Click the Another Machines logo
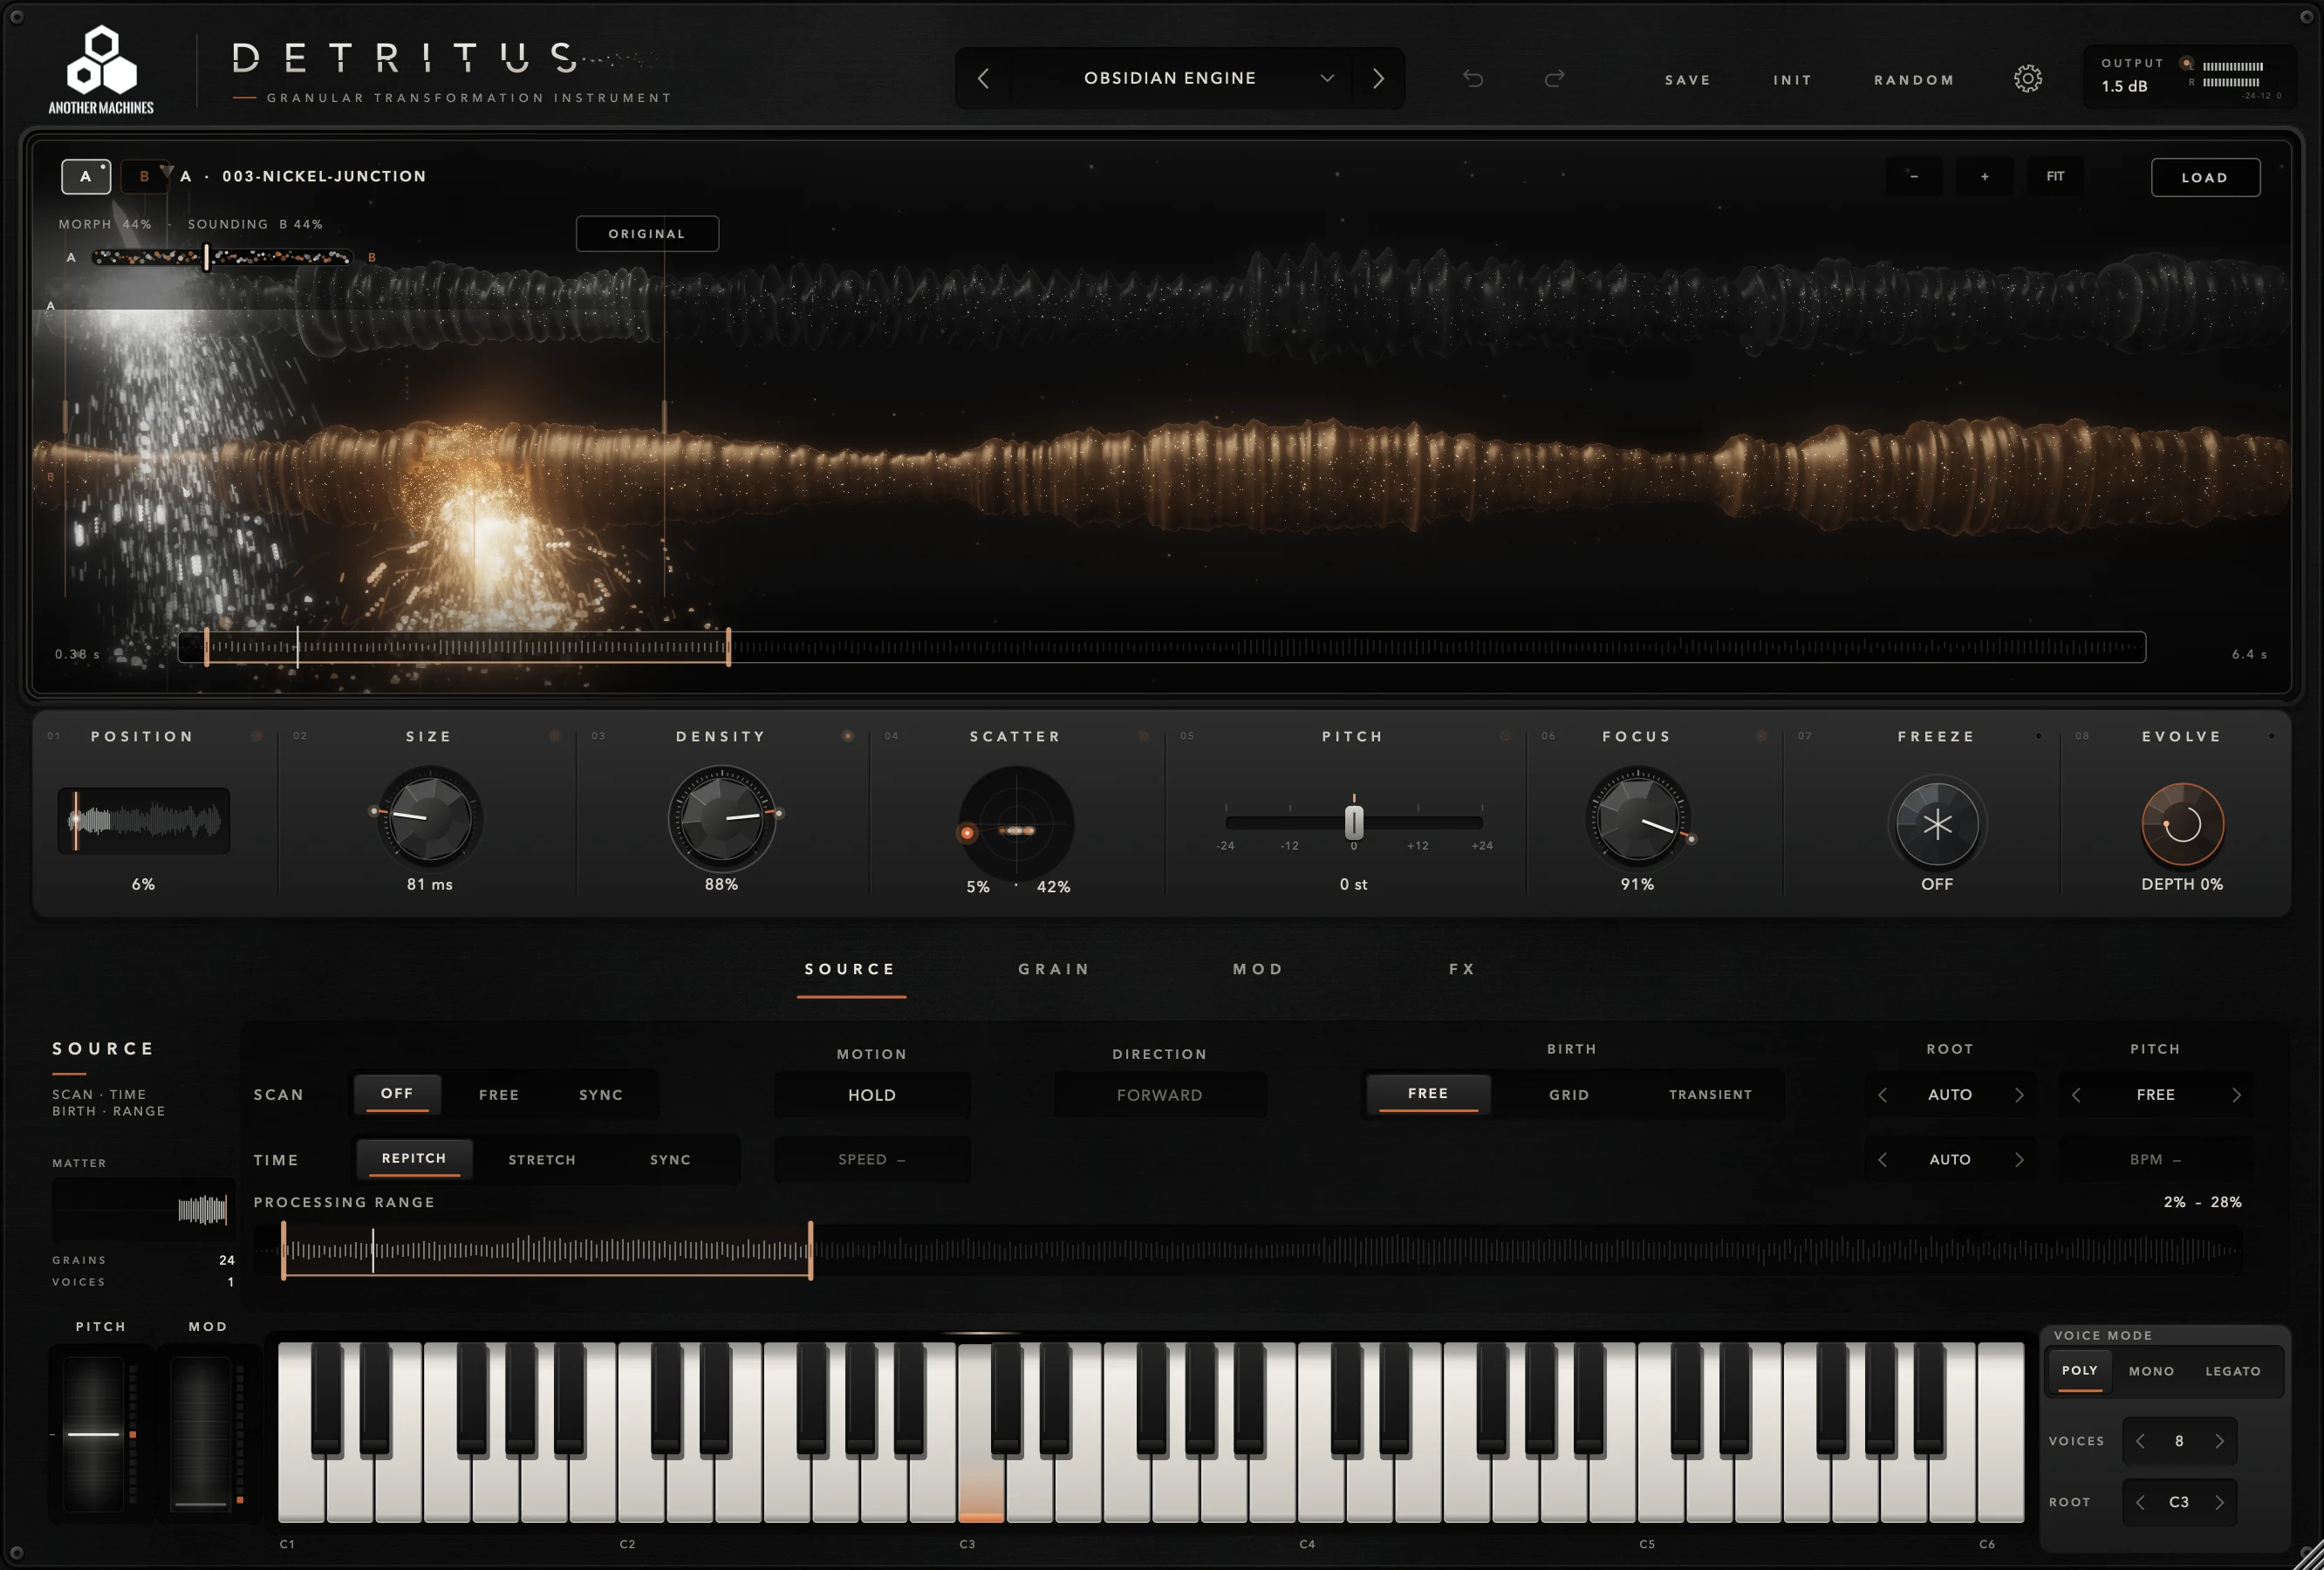 coord(101,70)
